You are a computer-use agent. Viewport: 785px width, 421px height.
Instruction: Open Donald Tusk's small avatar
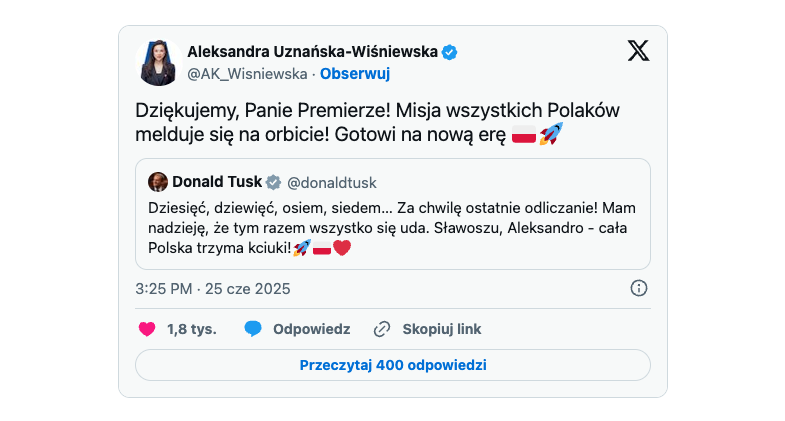158,182
